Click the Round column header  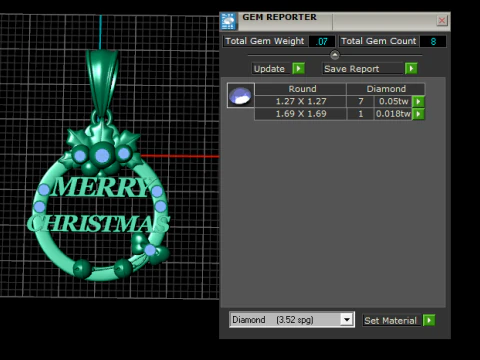click(x=302, y=89)
